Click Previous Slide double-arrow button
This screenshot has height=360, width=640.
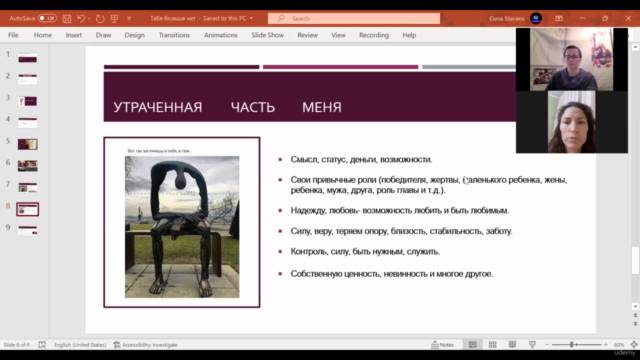[x=635, y=316]
